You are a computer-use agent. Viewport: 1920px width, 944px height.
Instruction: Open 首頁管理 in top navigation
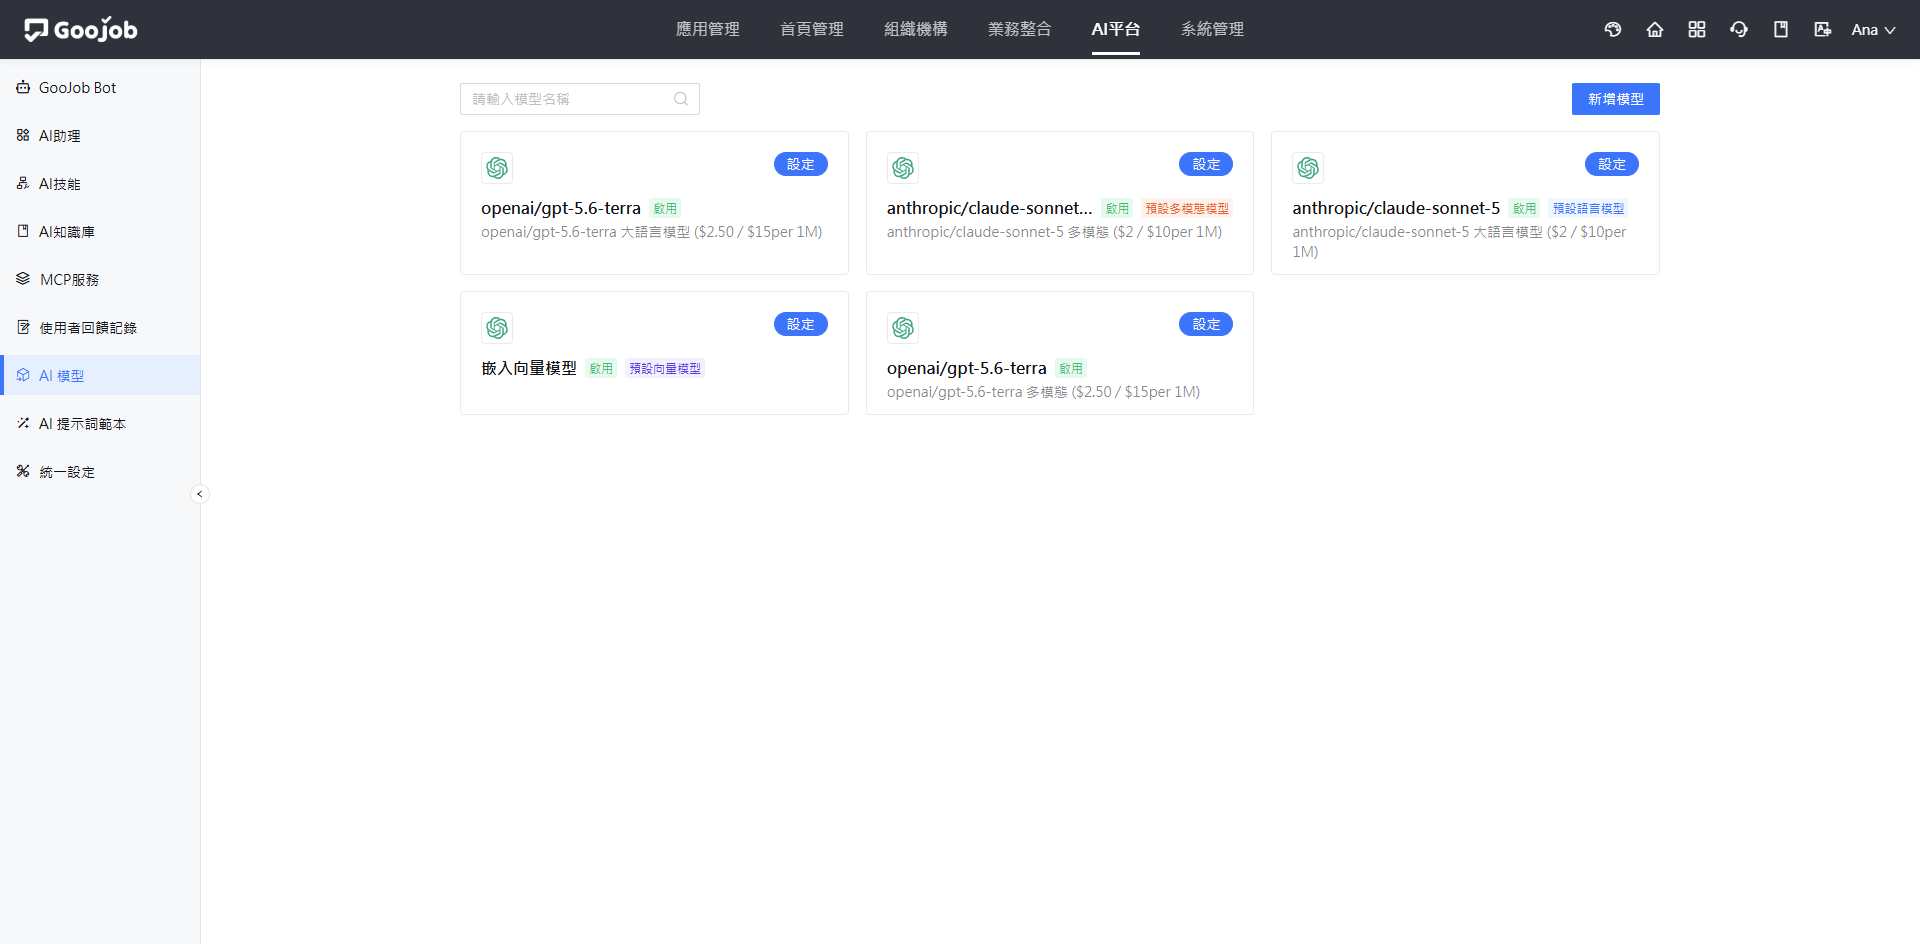[812, 29]
